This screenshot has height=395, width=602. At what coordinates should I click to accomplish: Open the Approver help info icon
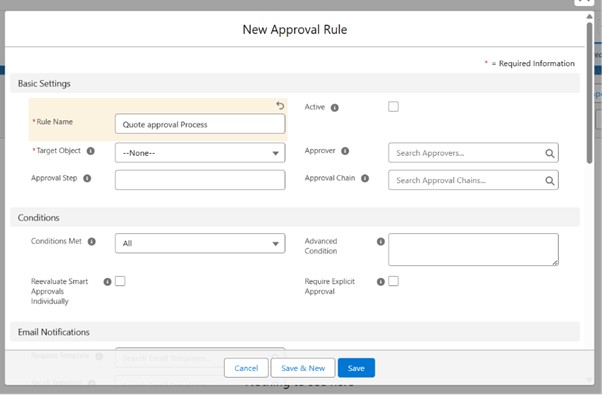coord(345,151)
